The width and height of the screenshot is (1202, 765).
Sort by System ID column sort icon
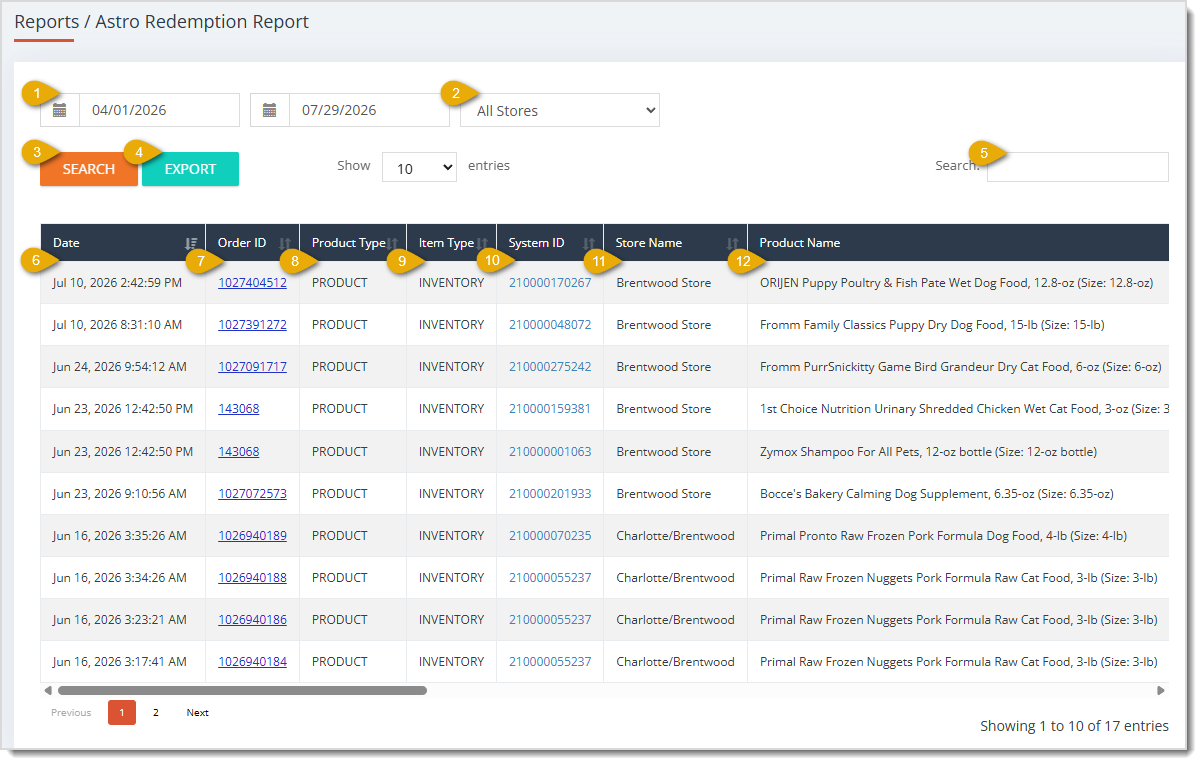coord(589,243)
